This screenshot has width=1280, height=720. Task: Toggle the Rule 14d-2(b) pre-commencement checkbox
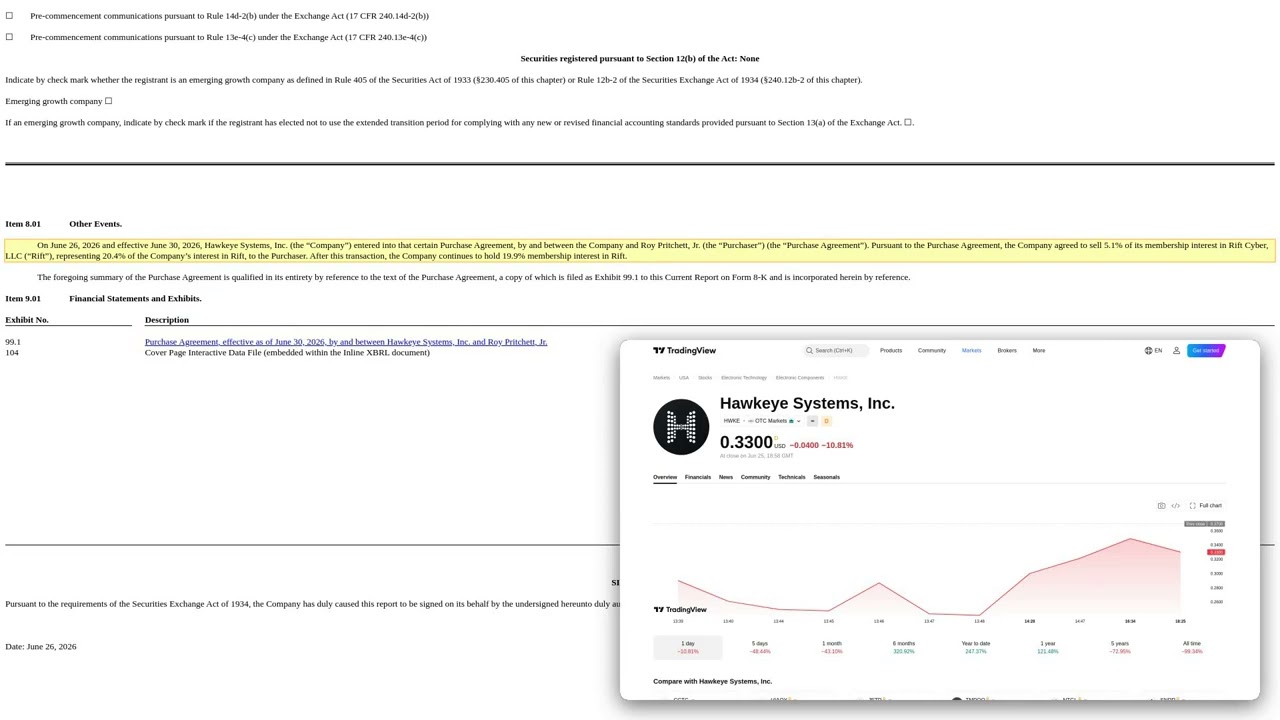(x=9, y=16)
